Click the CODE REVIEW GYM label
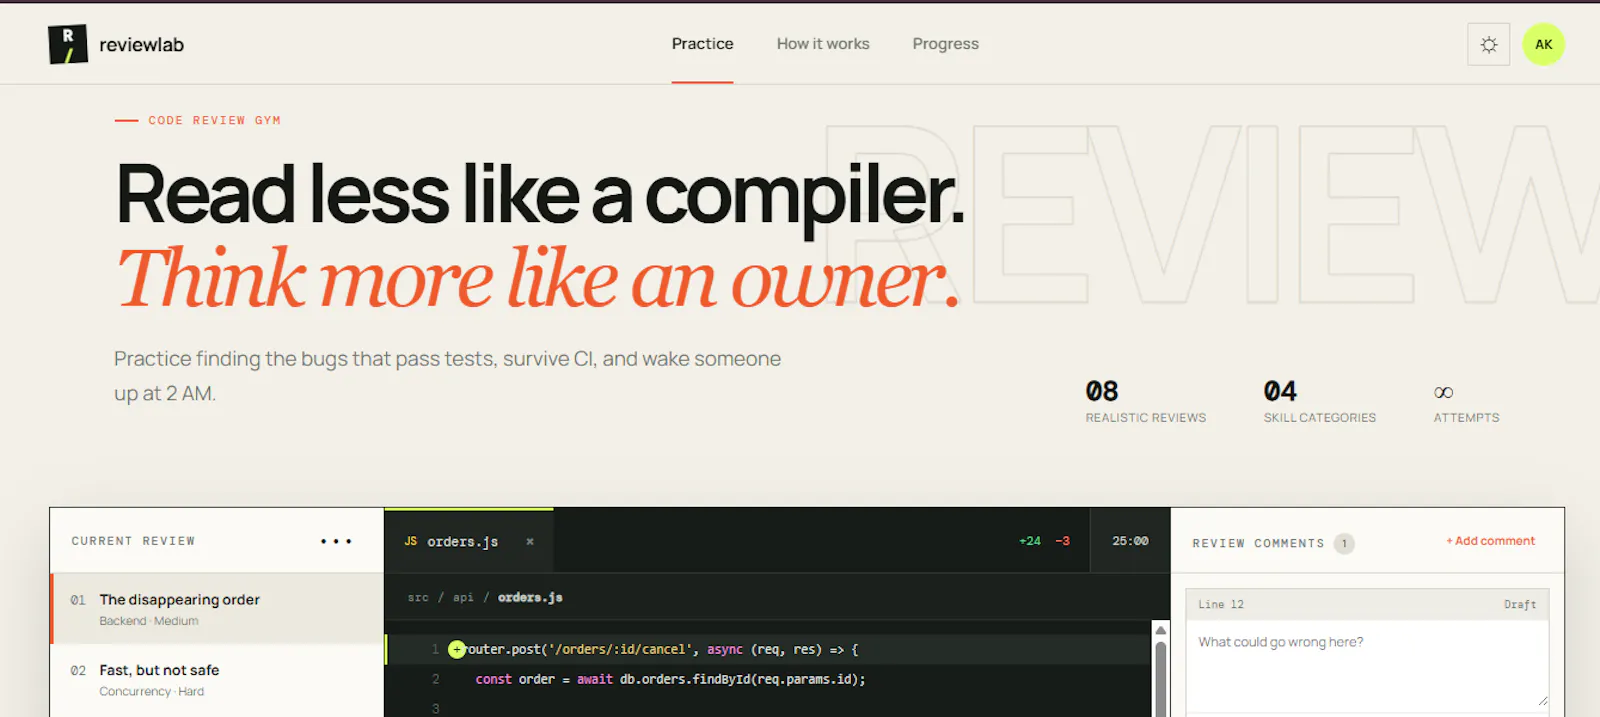Viewport: 1600px width, 717px height. pos(214,120)
